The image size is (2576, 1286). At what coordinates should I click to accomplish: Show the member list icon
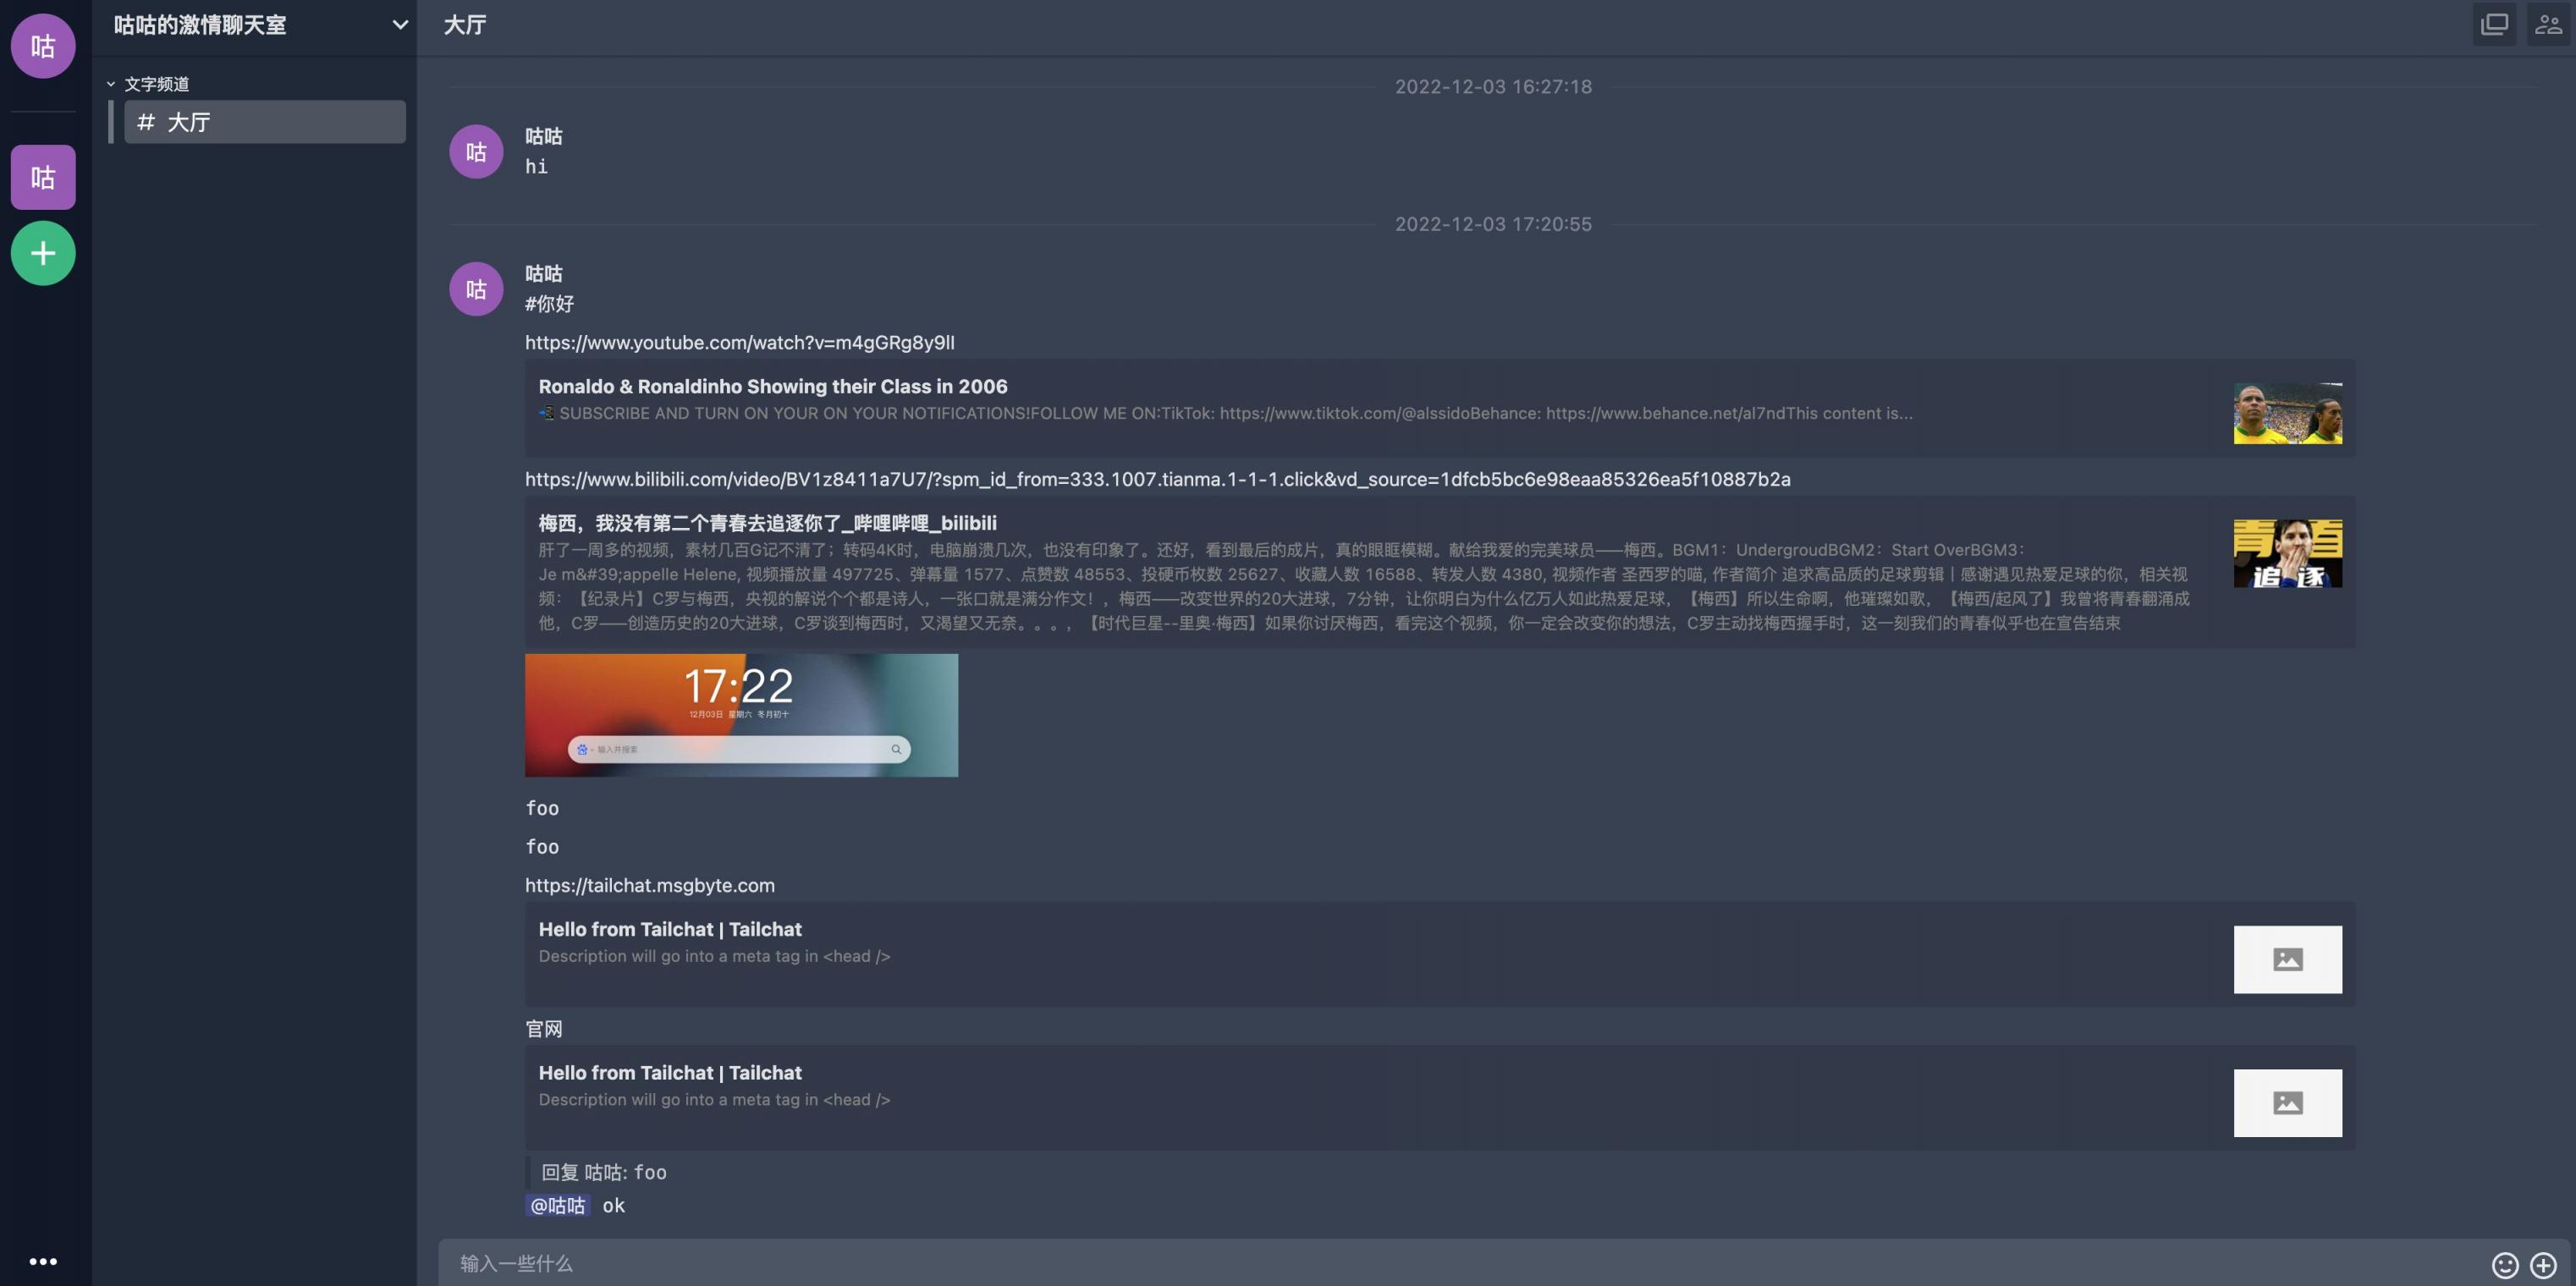(2547, 25)
